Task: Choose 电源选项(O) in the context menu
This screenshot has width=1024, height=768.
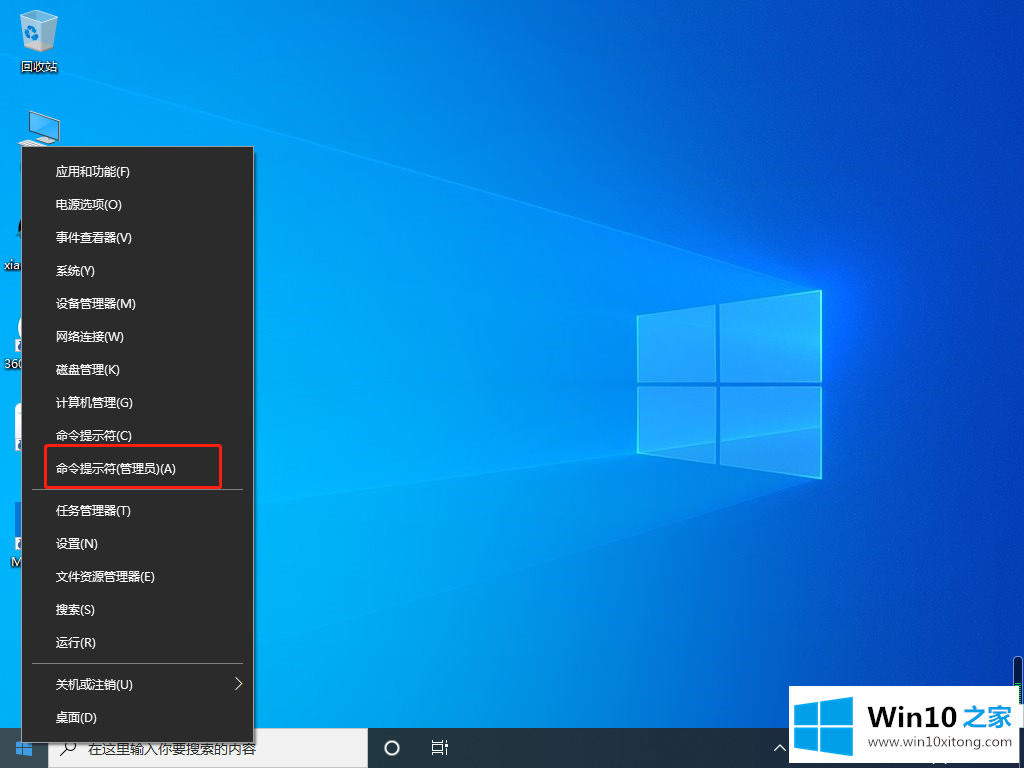Action: click(89, 205)
